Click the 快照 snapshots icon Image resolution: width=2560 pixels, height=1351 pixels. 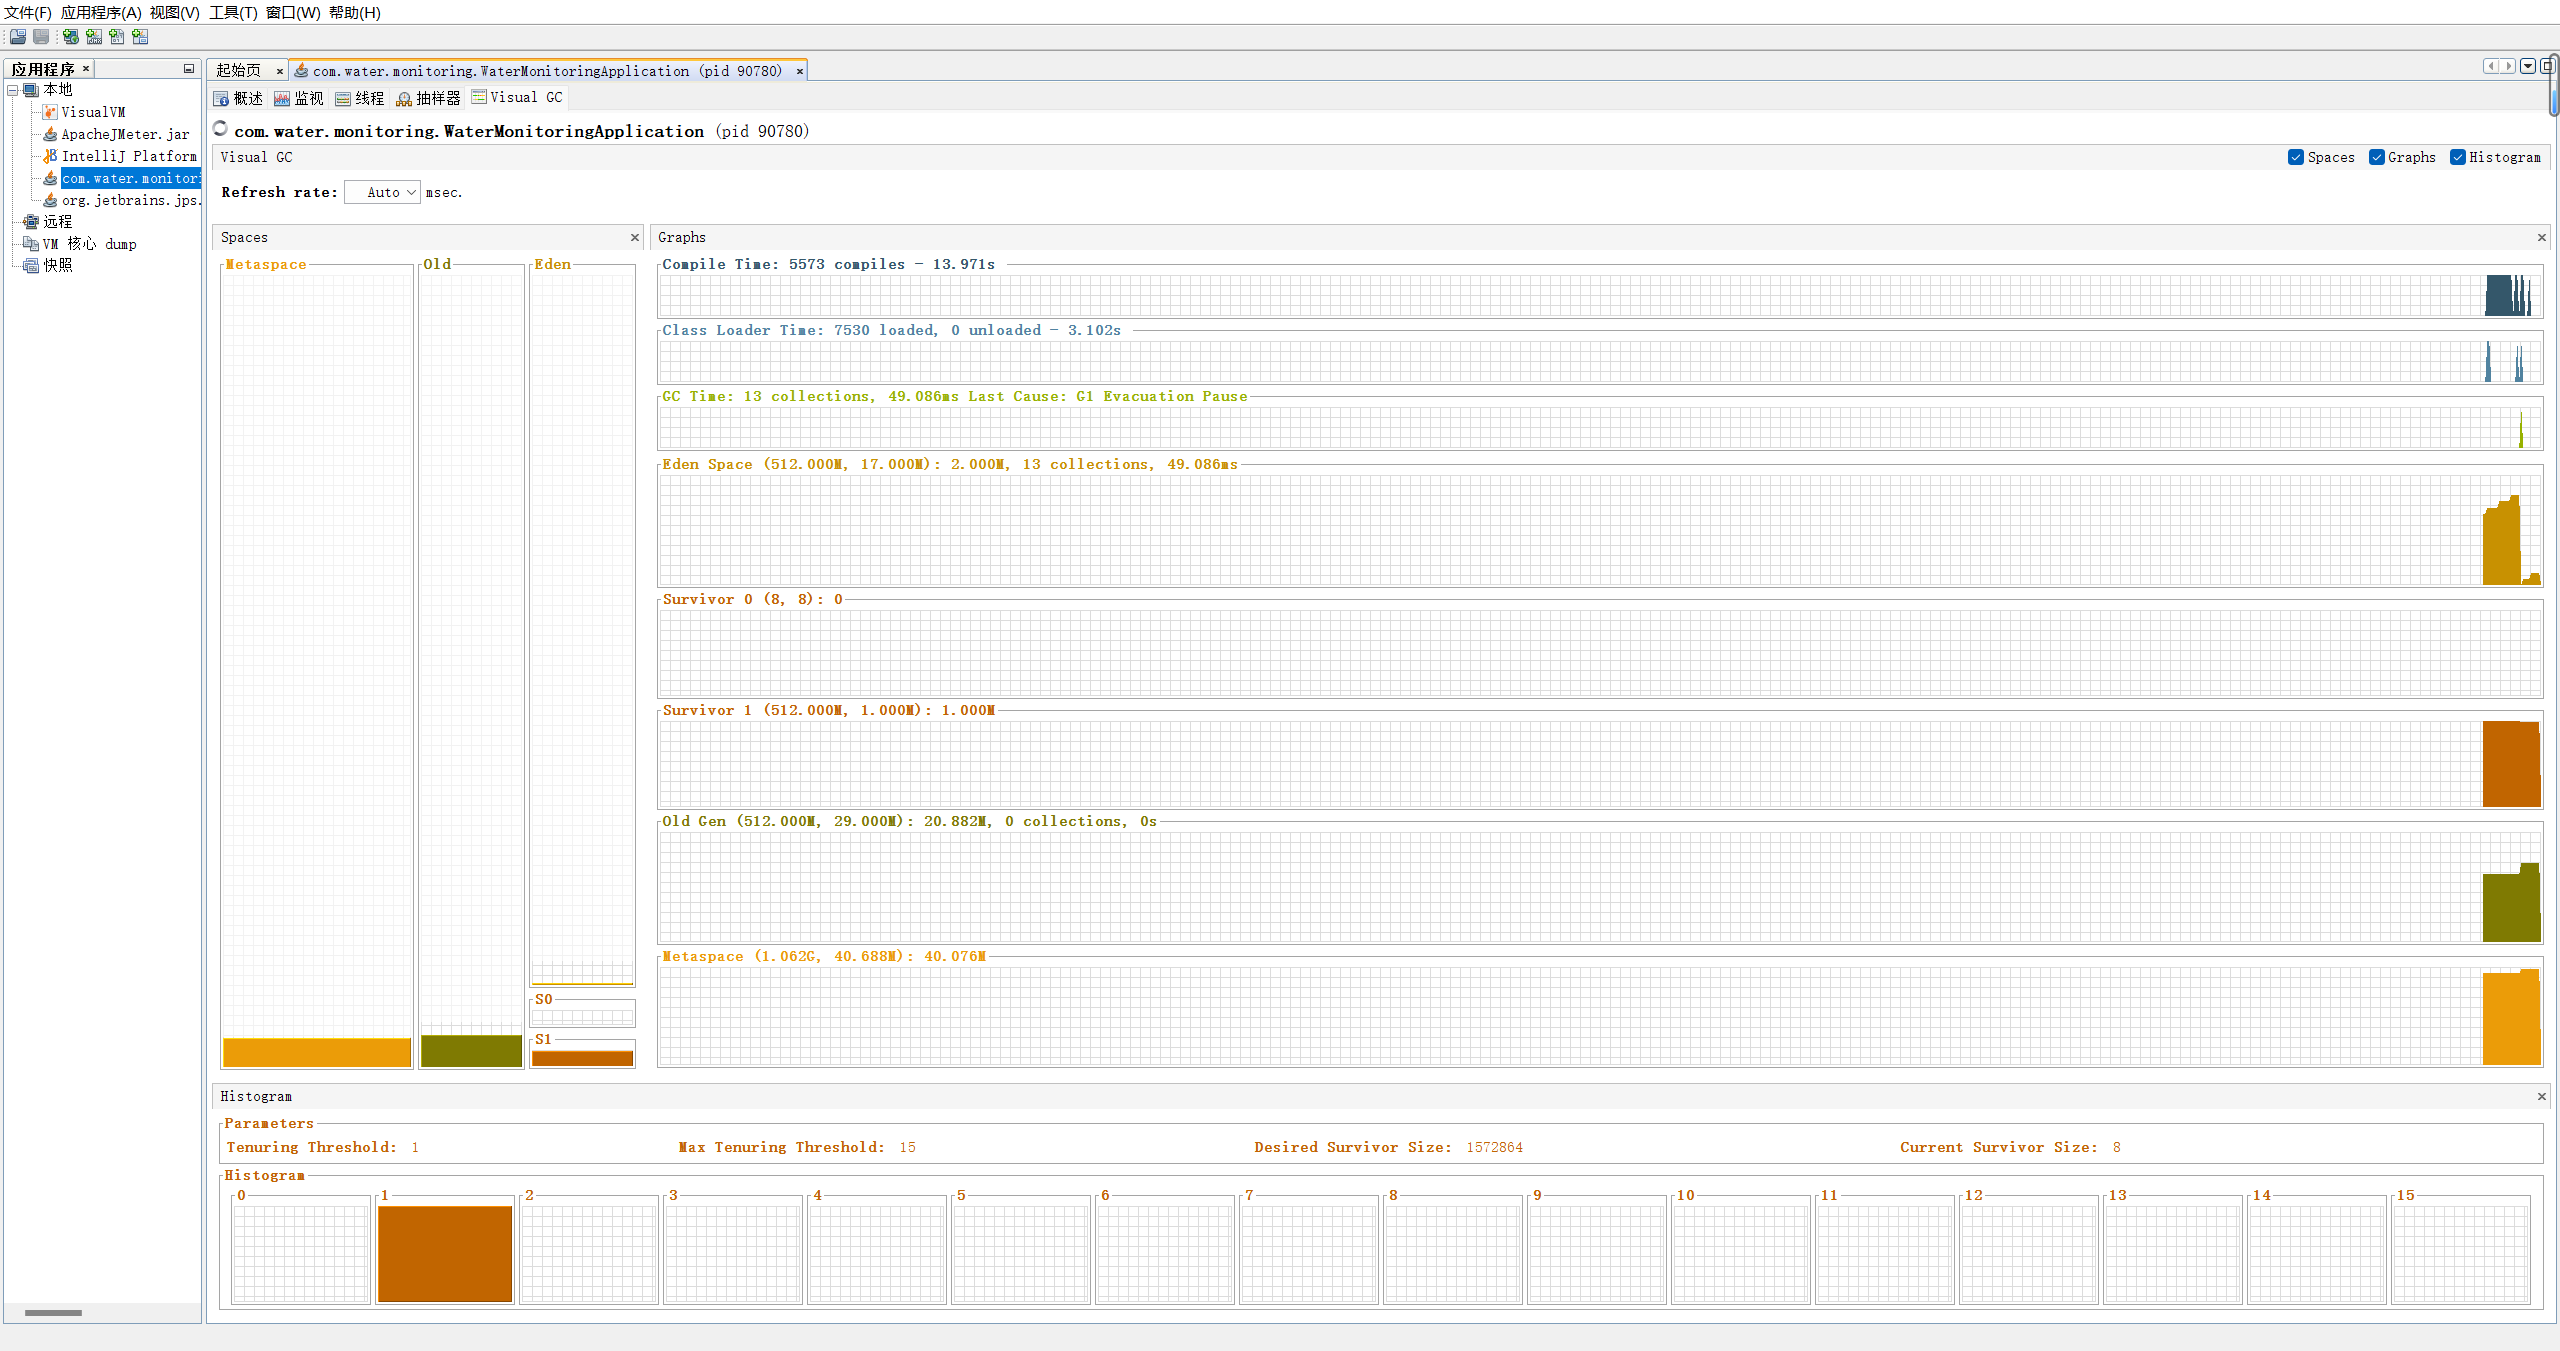click(31, 266)
